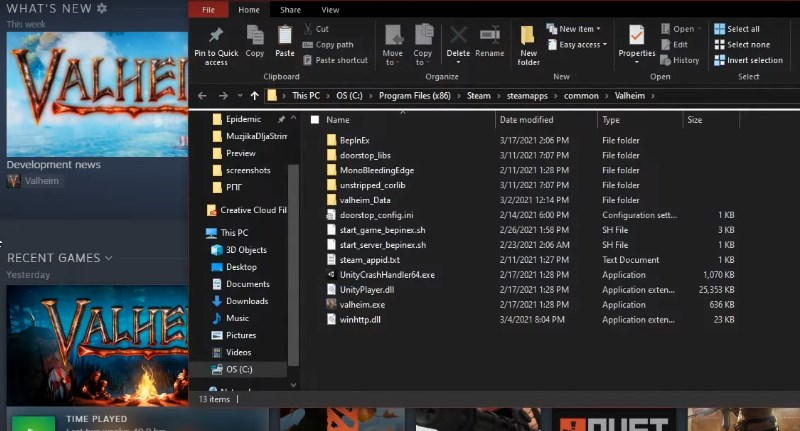Screen dimensions: 800x431
Task: Go up one folder level arrow
Action: [254, 96]
